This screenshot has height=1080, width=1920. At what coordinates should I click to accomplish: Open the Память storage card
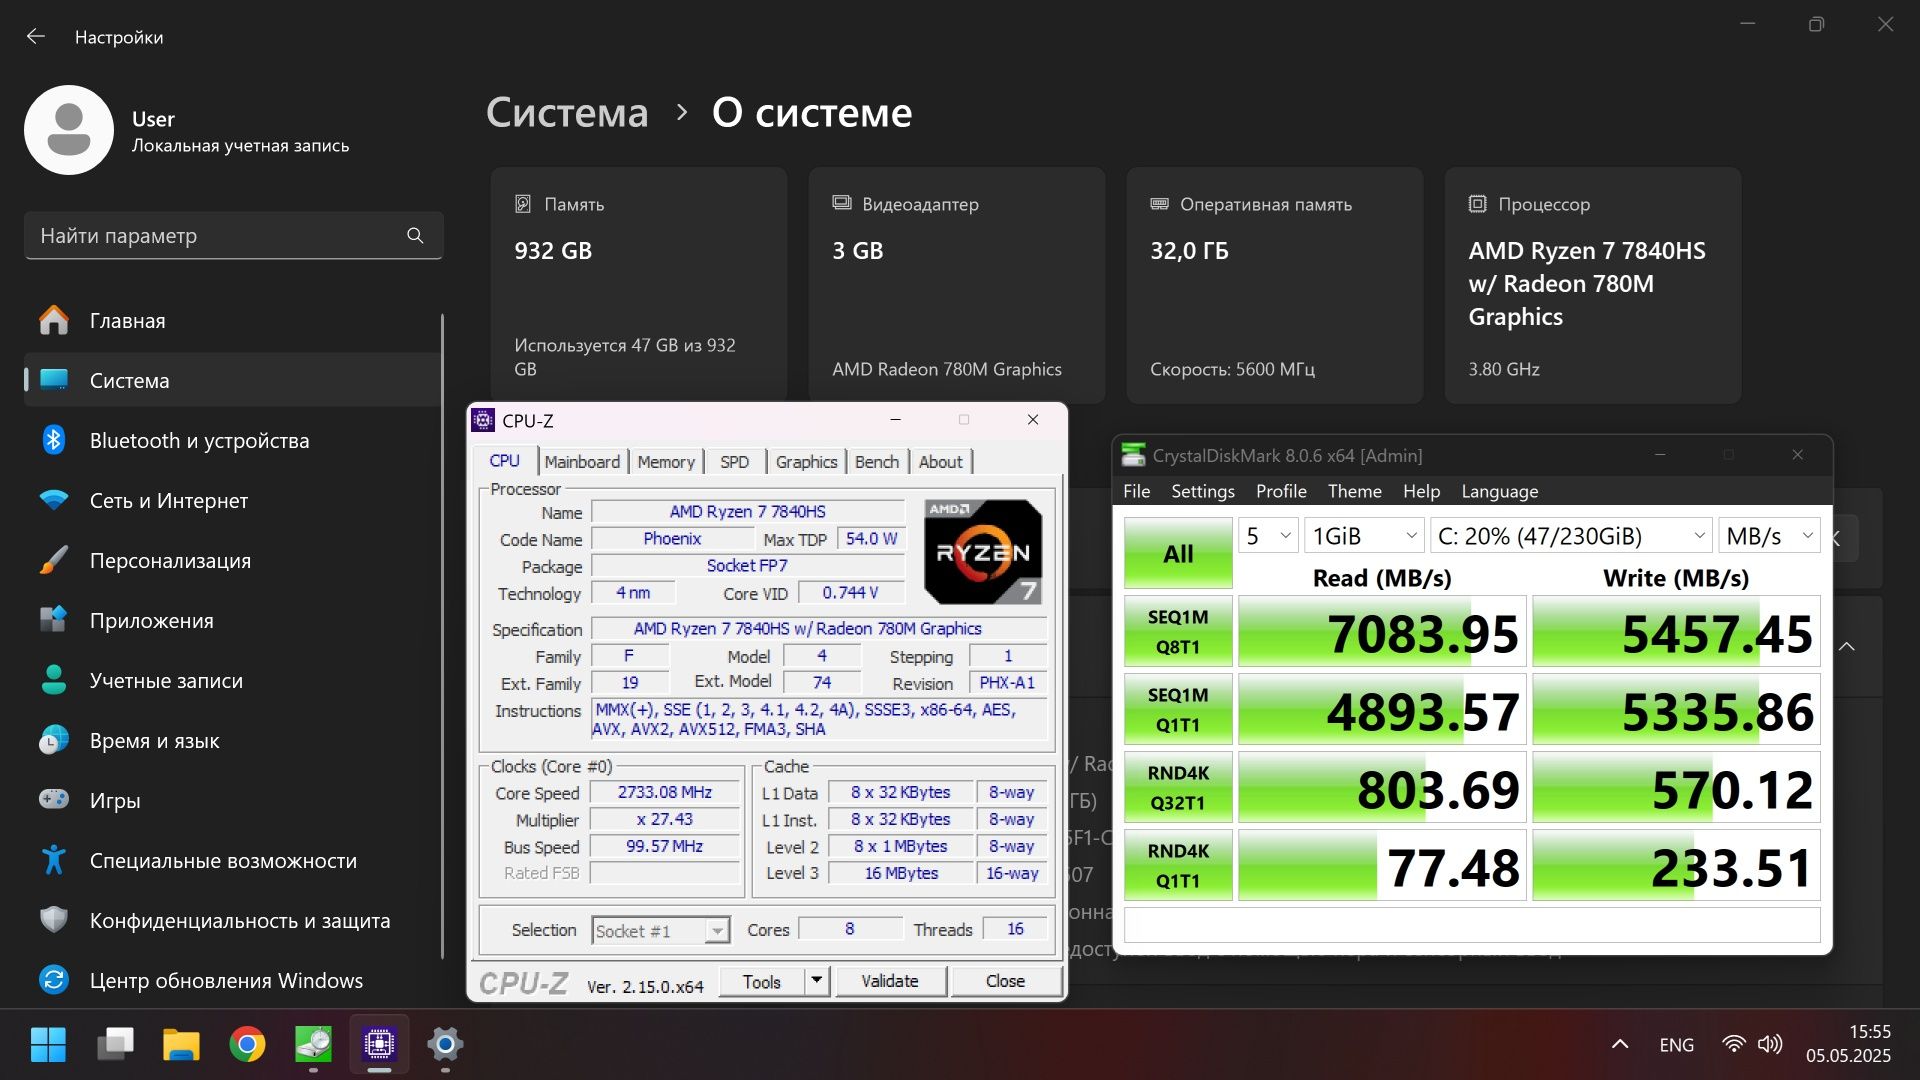click(x=639, y=285)
